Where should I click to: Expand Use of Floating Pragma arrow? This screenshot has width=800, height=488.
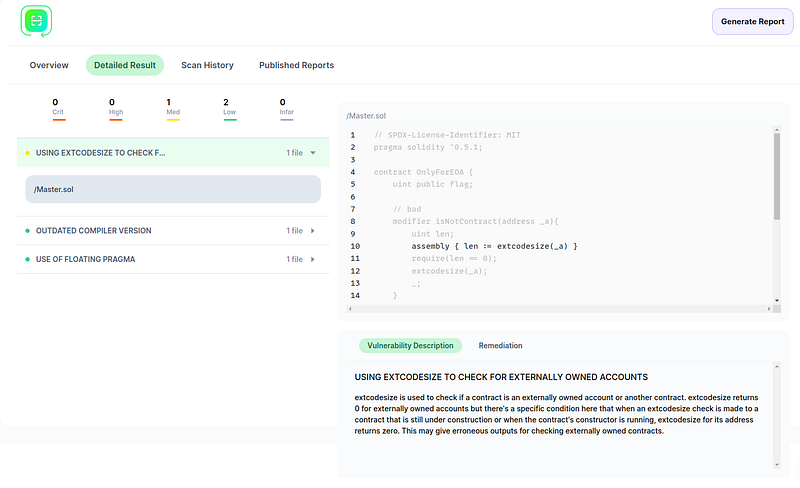313,260
